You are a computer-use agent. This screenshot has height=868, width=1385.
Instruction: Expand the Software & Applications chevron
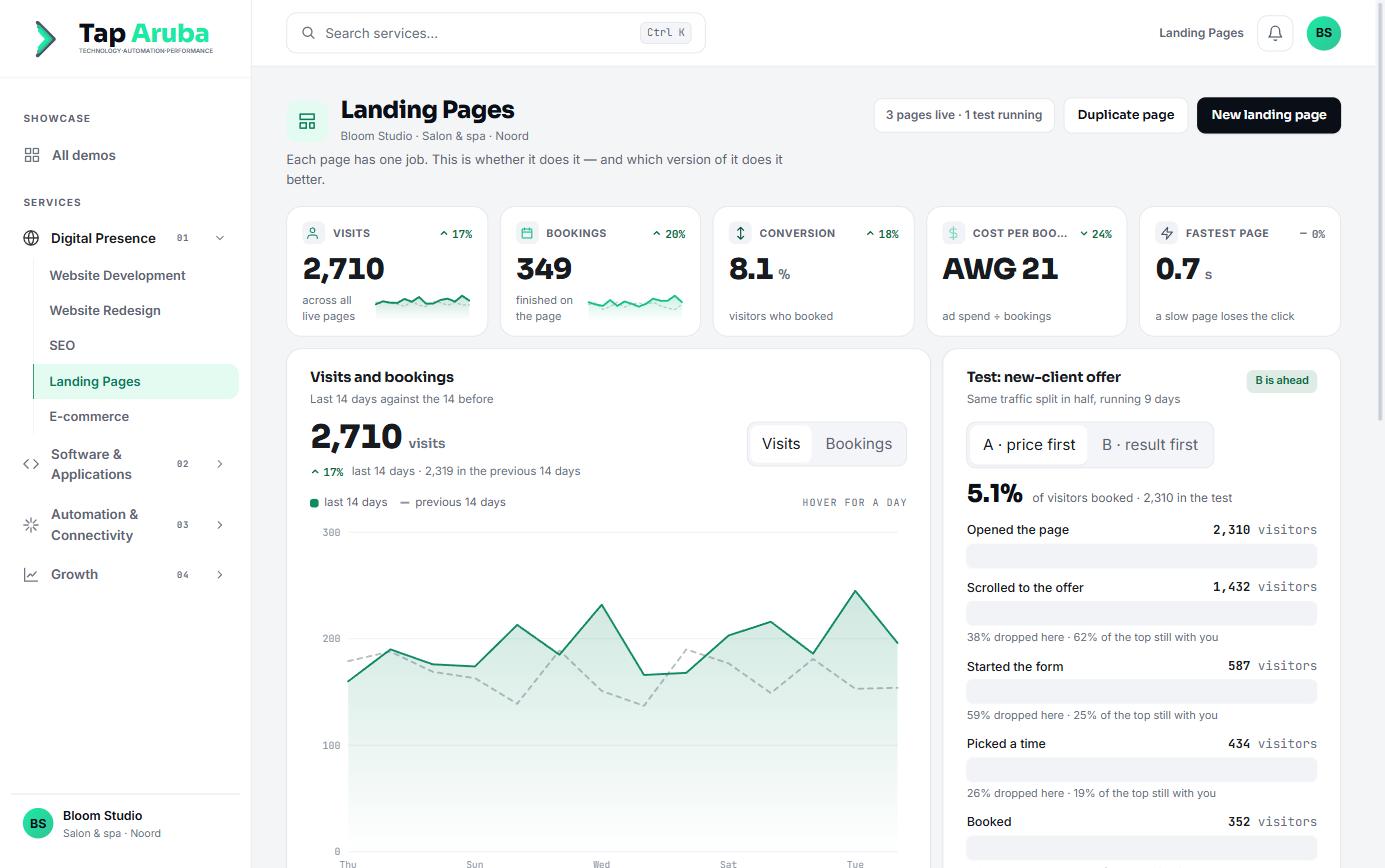pos(220,464)
